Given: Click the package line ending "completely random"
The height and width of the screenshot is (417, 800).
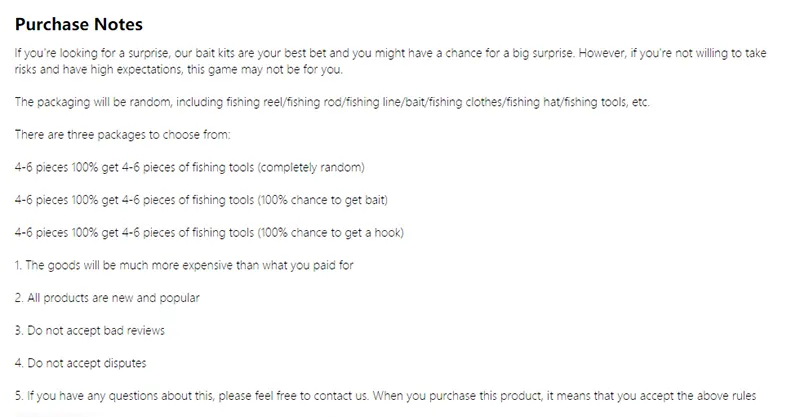Looking at the screenshot, I should pyautogui.click(x=190, y=167).
